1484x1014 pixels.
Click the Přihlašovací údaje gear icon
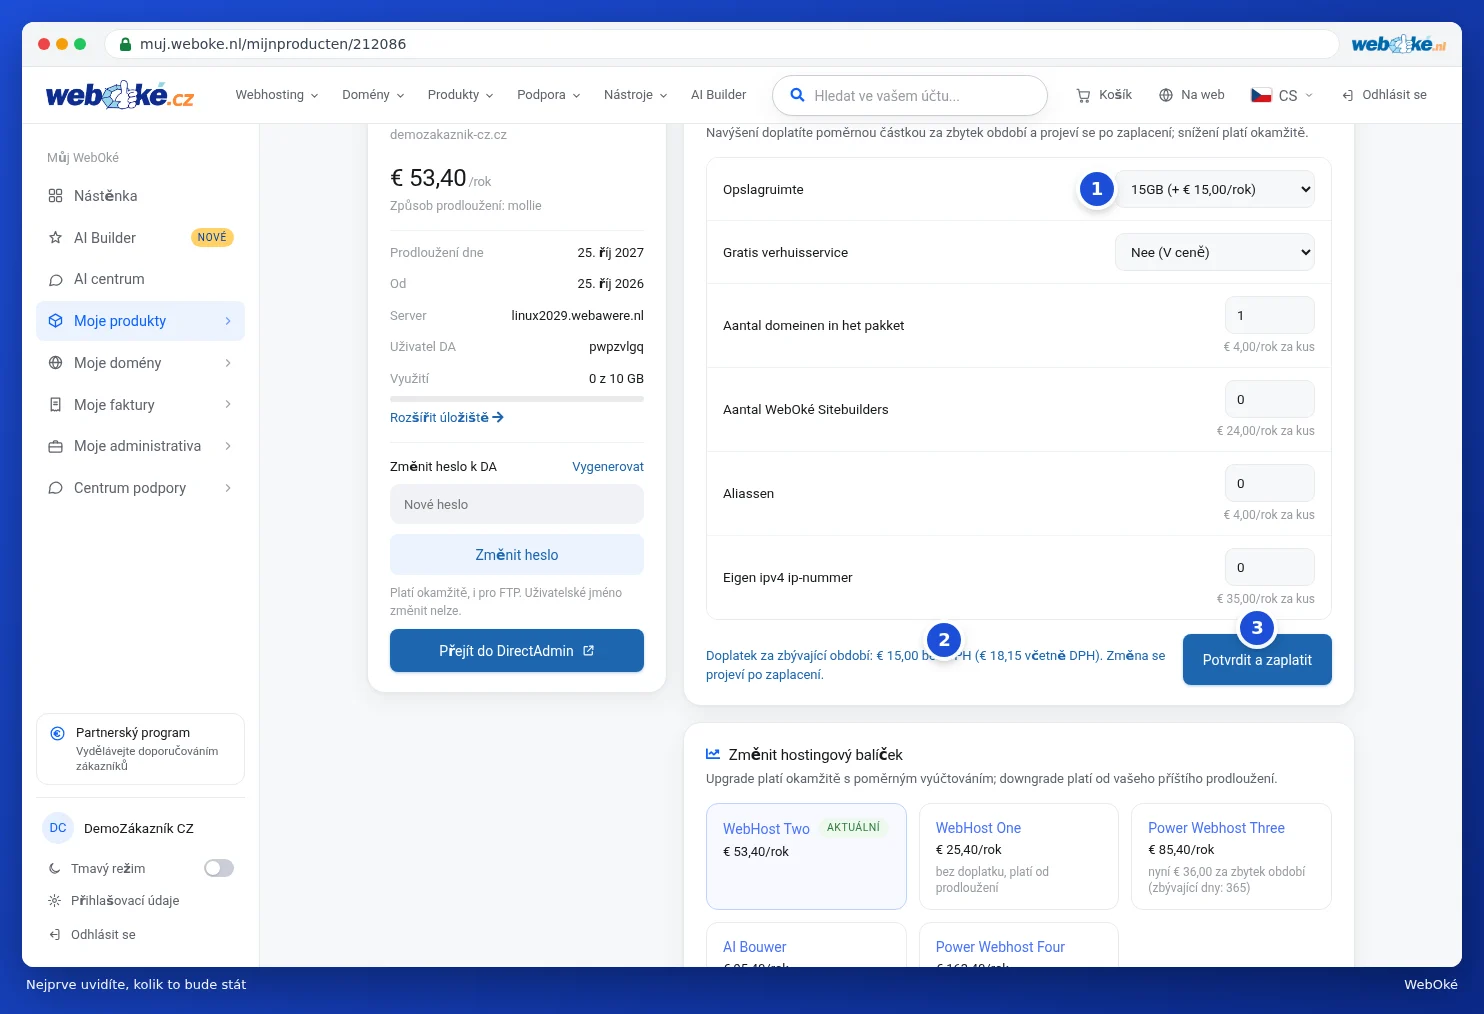click(x=55, y=901)
